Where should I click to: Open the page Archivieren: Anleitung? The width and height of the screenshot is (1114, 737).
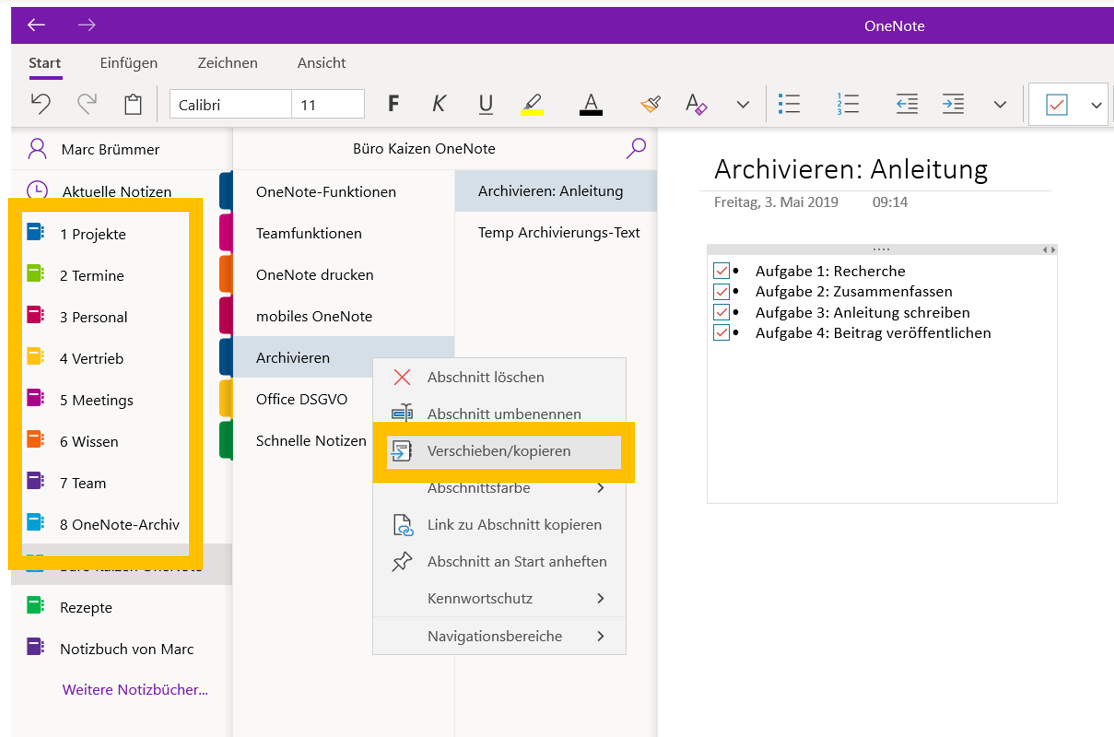coord(556,190)
